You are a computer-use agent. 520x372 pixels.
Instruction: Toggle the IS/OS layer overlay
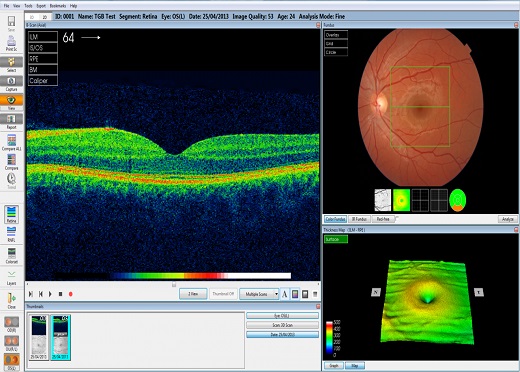point(43,48)
